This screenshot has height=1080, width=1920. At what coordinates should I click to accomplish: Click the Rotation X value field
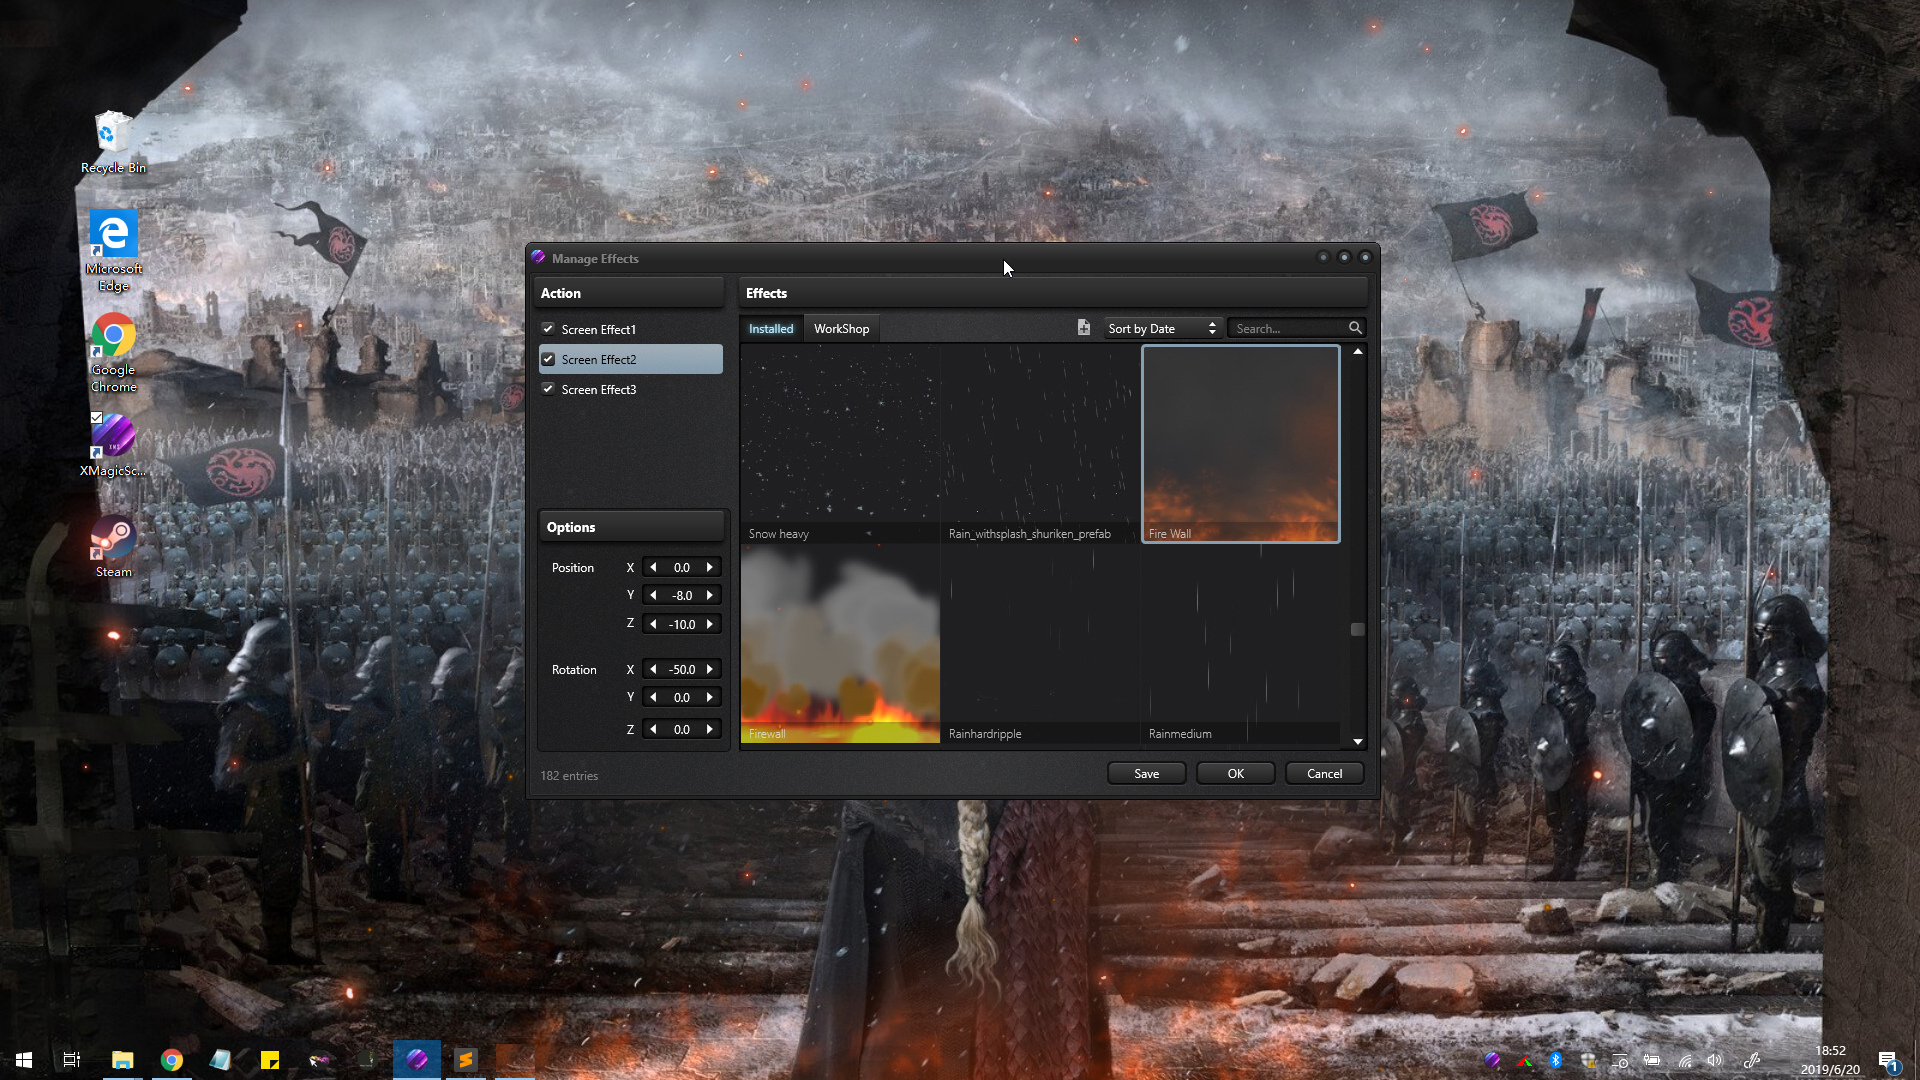(682, 669)
